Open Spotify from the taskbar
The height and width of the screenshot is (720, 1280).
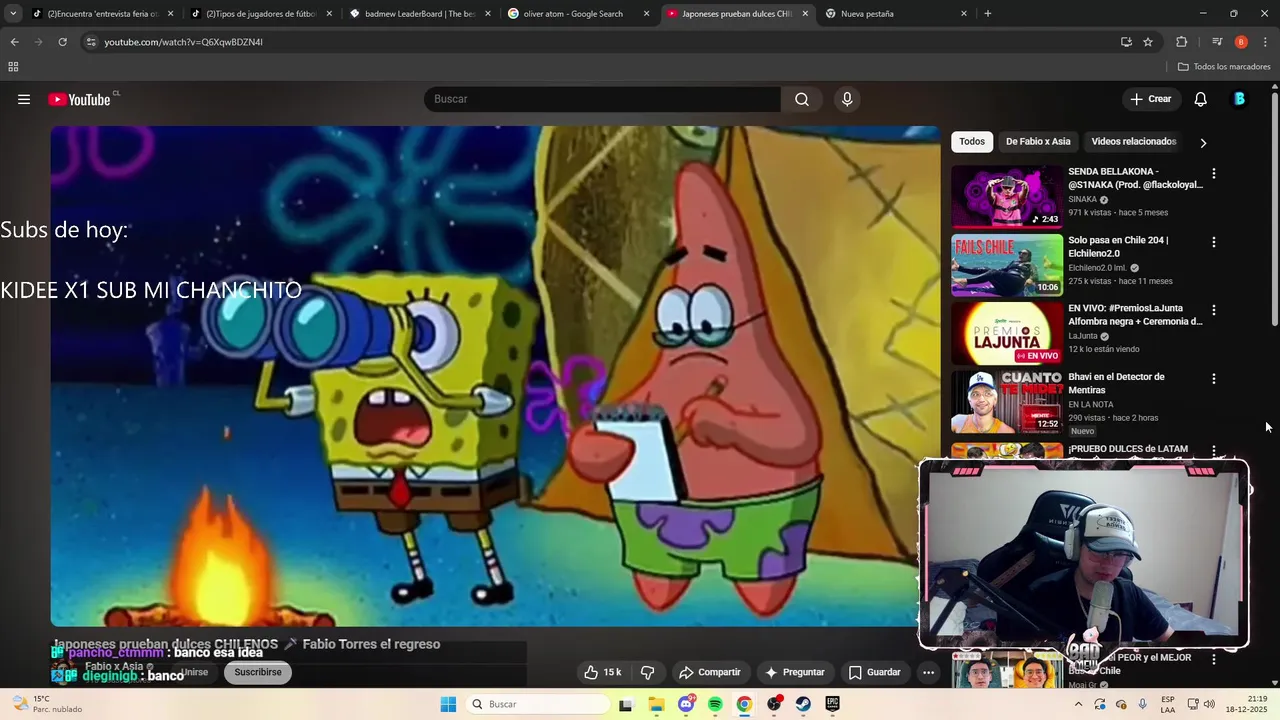click(x=715, y=704)
